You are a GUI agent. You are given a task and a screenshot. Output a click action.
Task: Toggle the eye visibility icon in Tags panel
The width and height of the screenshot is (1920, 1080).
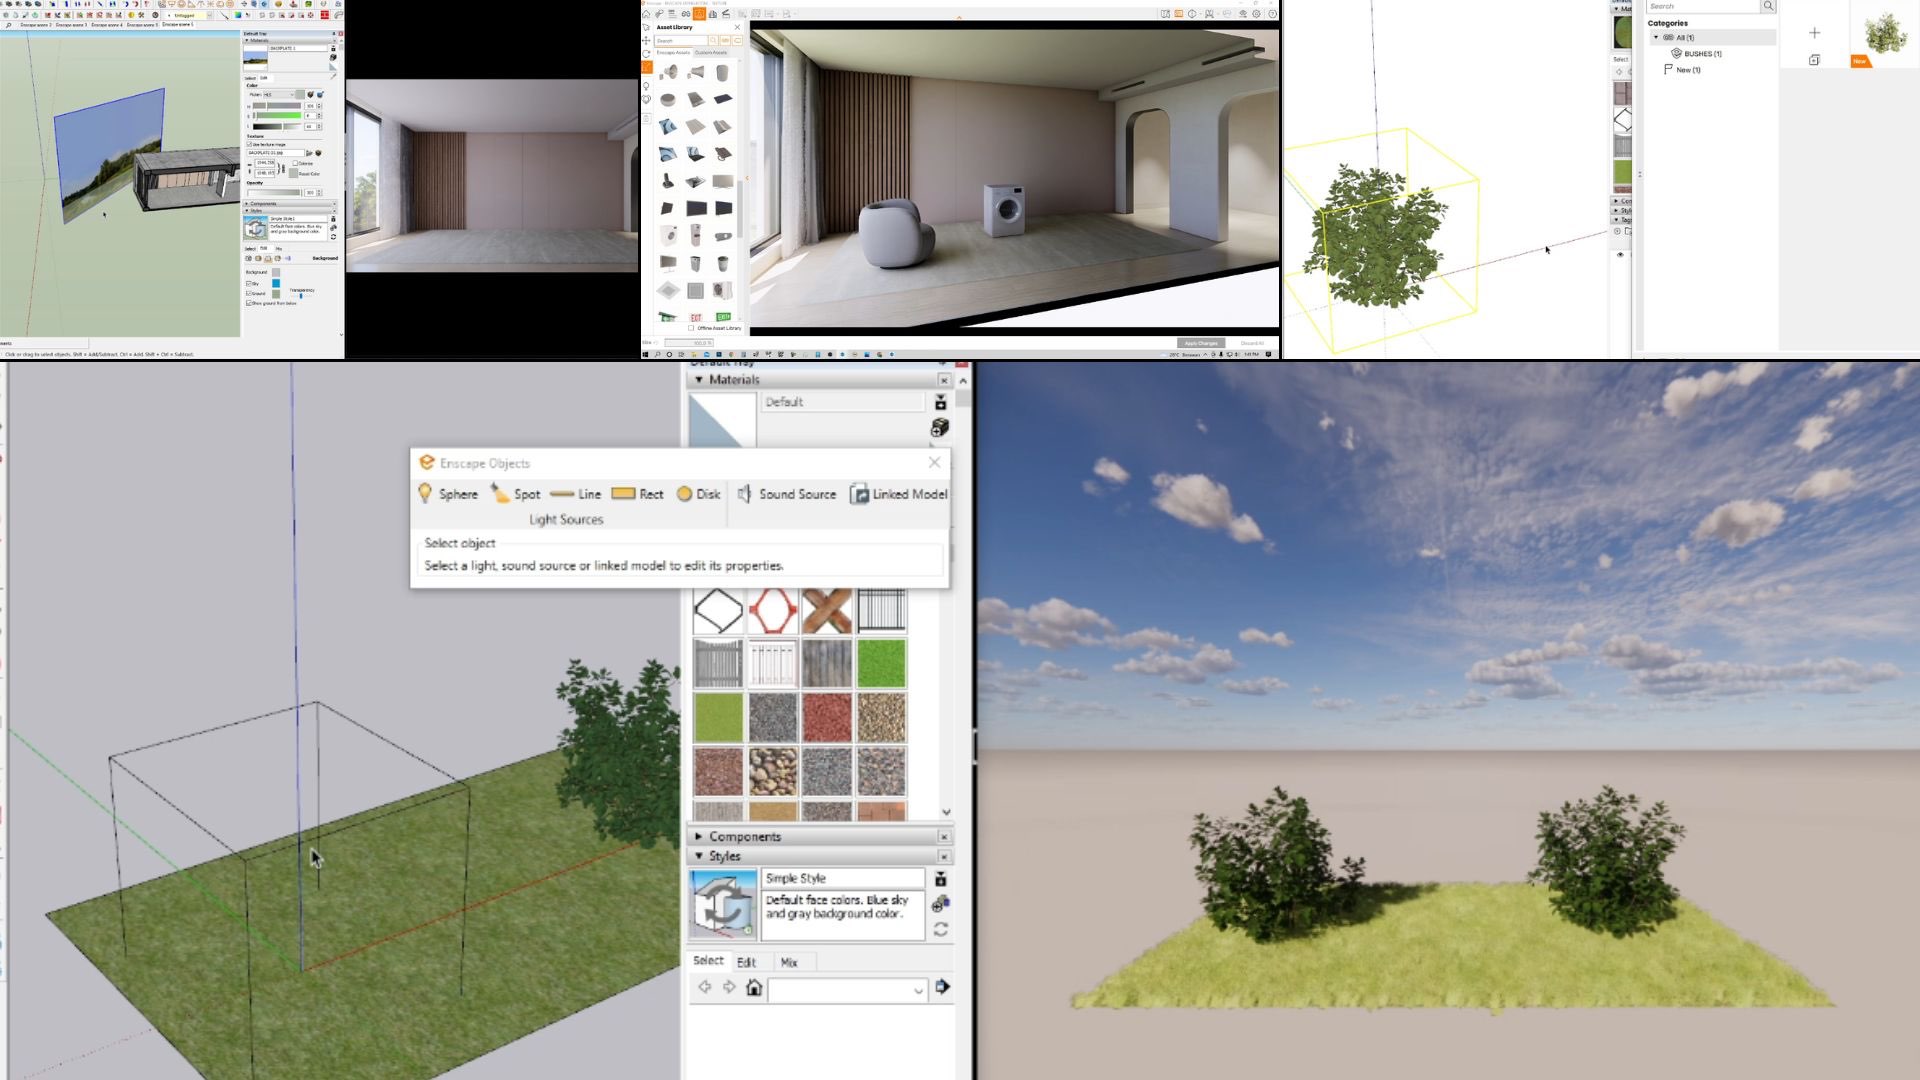1620,254
